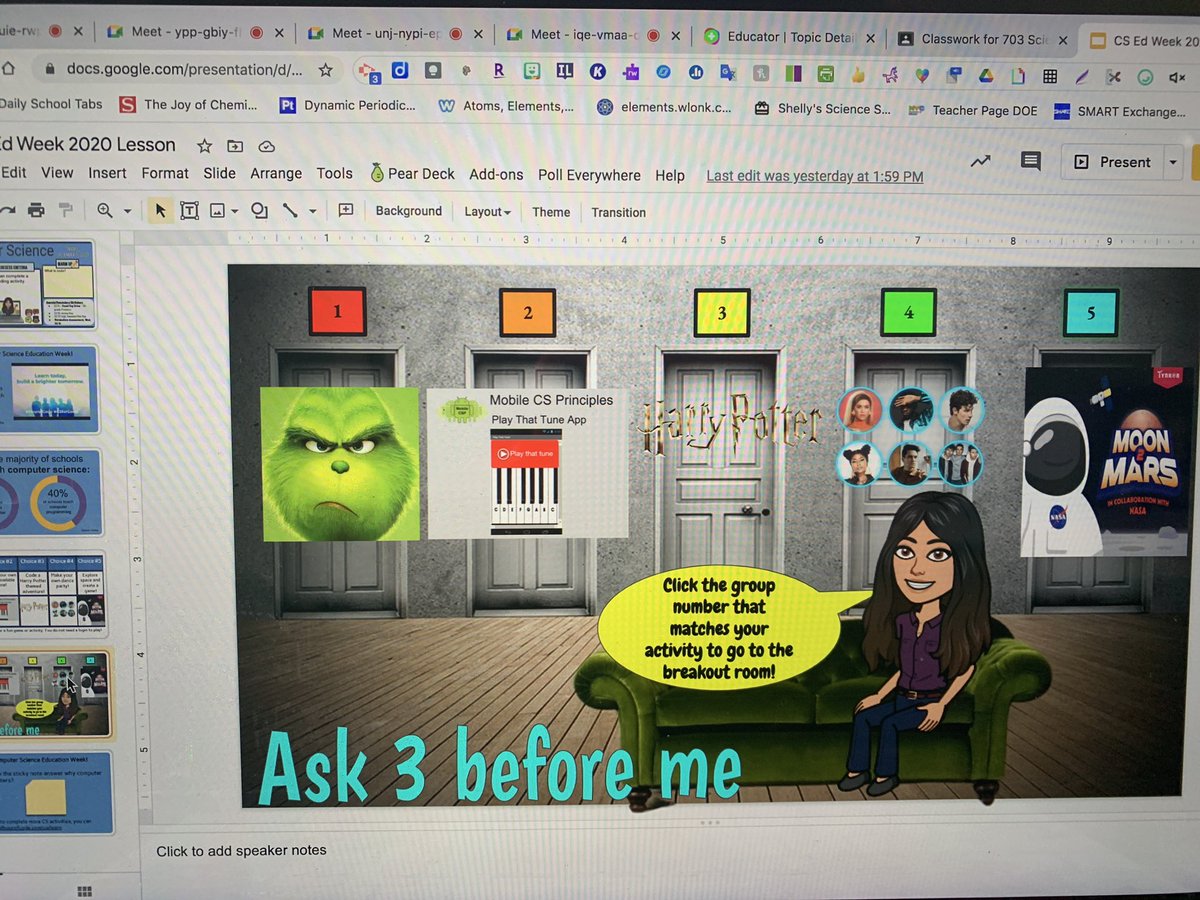
Task: Open the Layout dropdown
Action: [486, 212]
